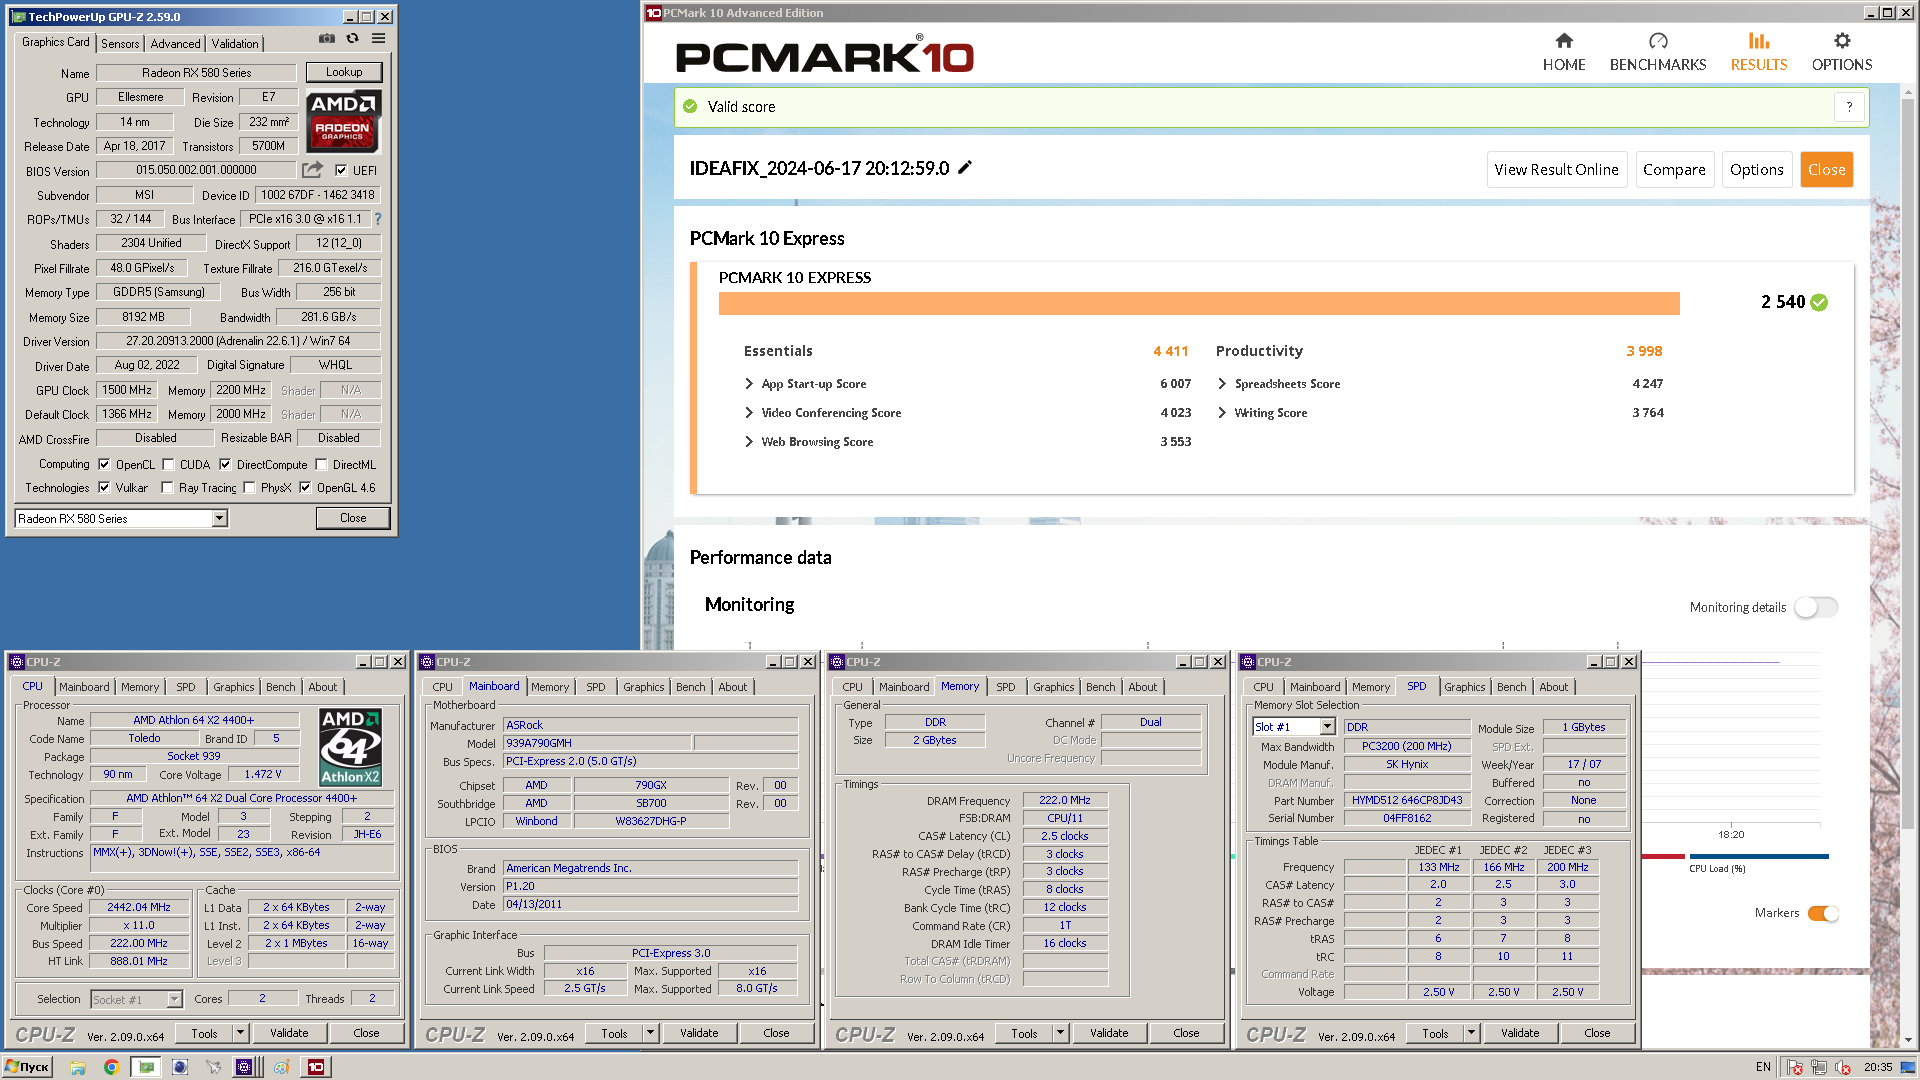Expand the Video Conferencing Score row
The height and width of the screenshot is (1080, 1920).
point(749,413)
